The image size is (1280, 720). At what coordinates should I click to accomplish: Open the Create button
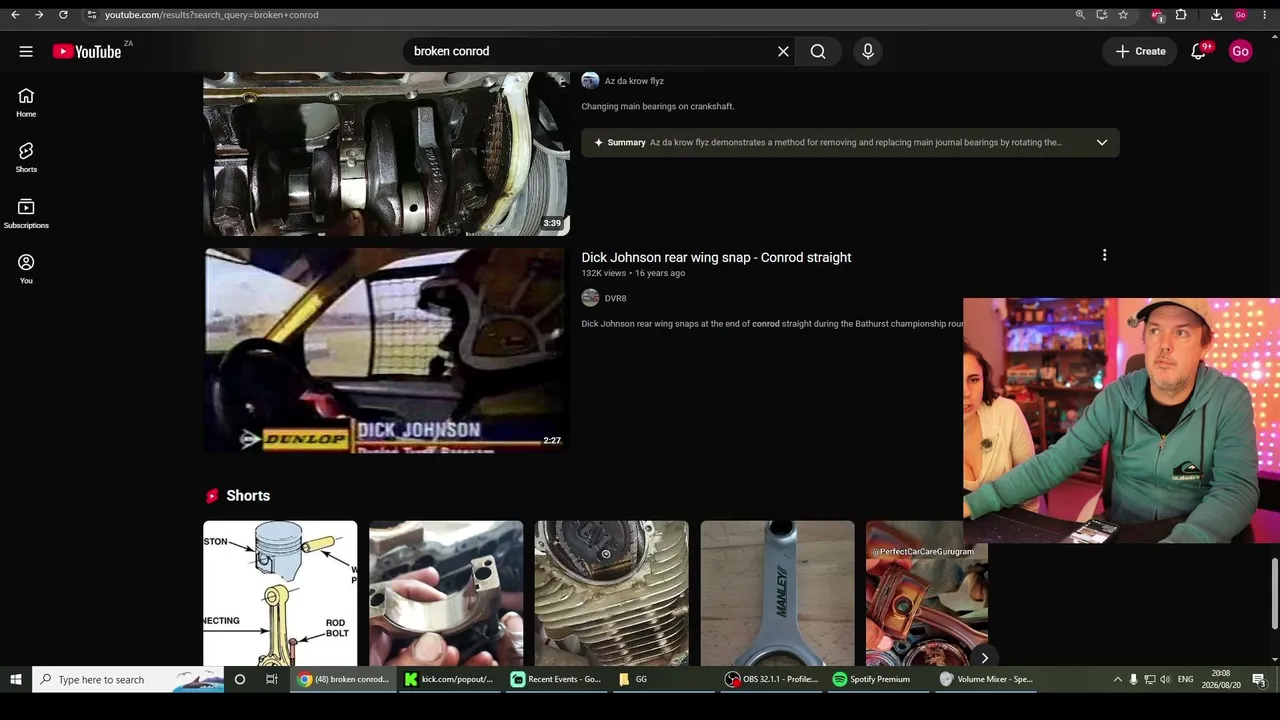tap(1140, 51)
